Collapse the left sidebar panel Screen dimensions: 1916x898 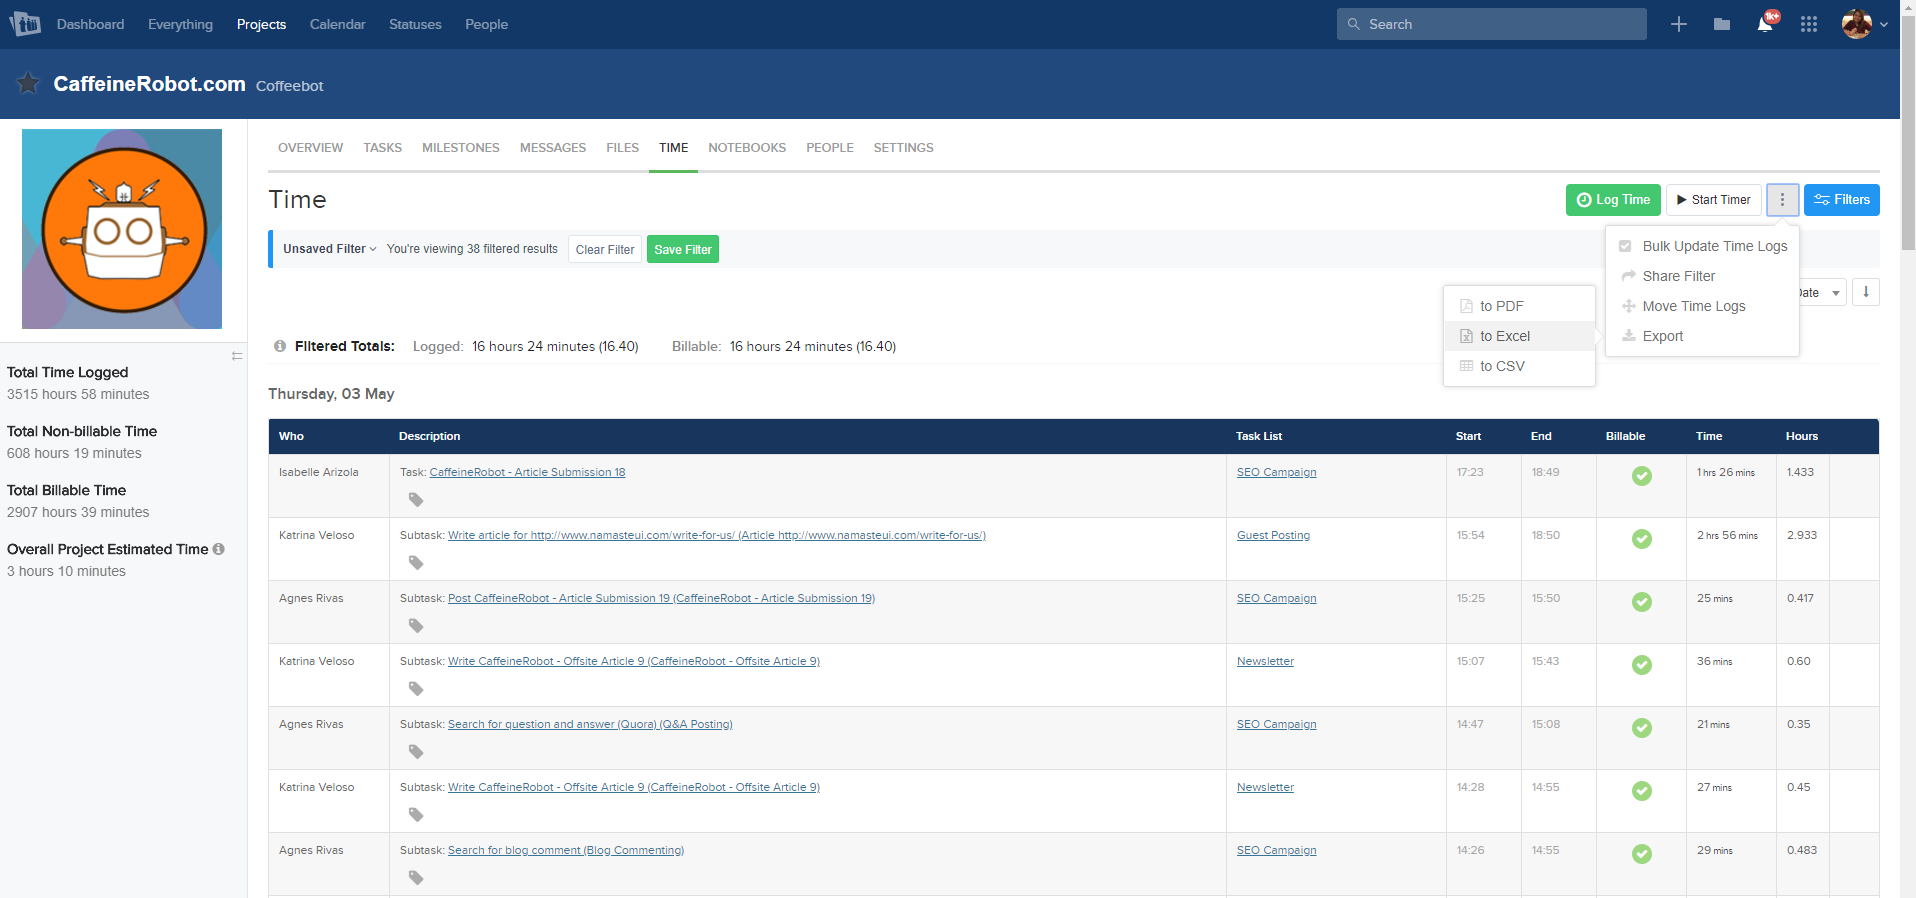237,356
